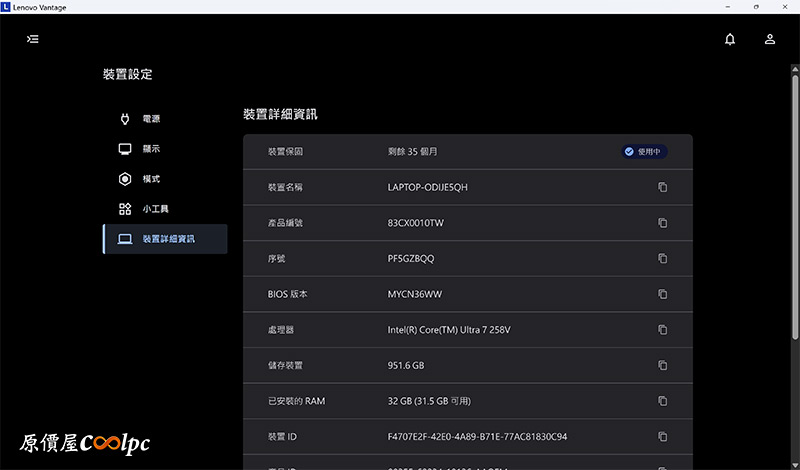
Task: Copy the product number 83CX0010TW
Action: [662, 223]
